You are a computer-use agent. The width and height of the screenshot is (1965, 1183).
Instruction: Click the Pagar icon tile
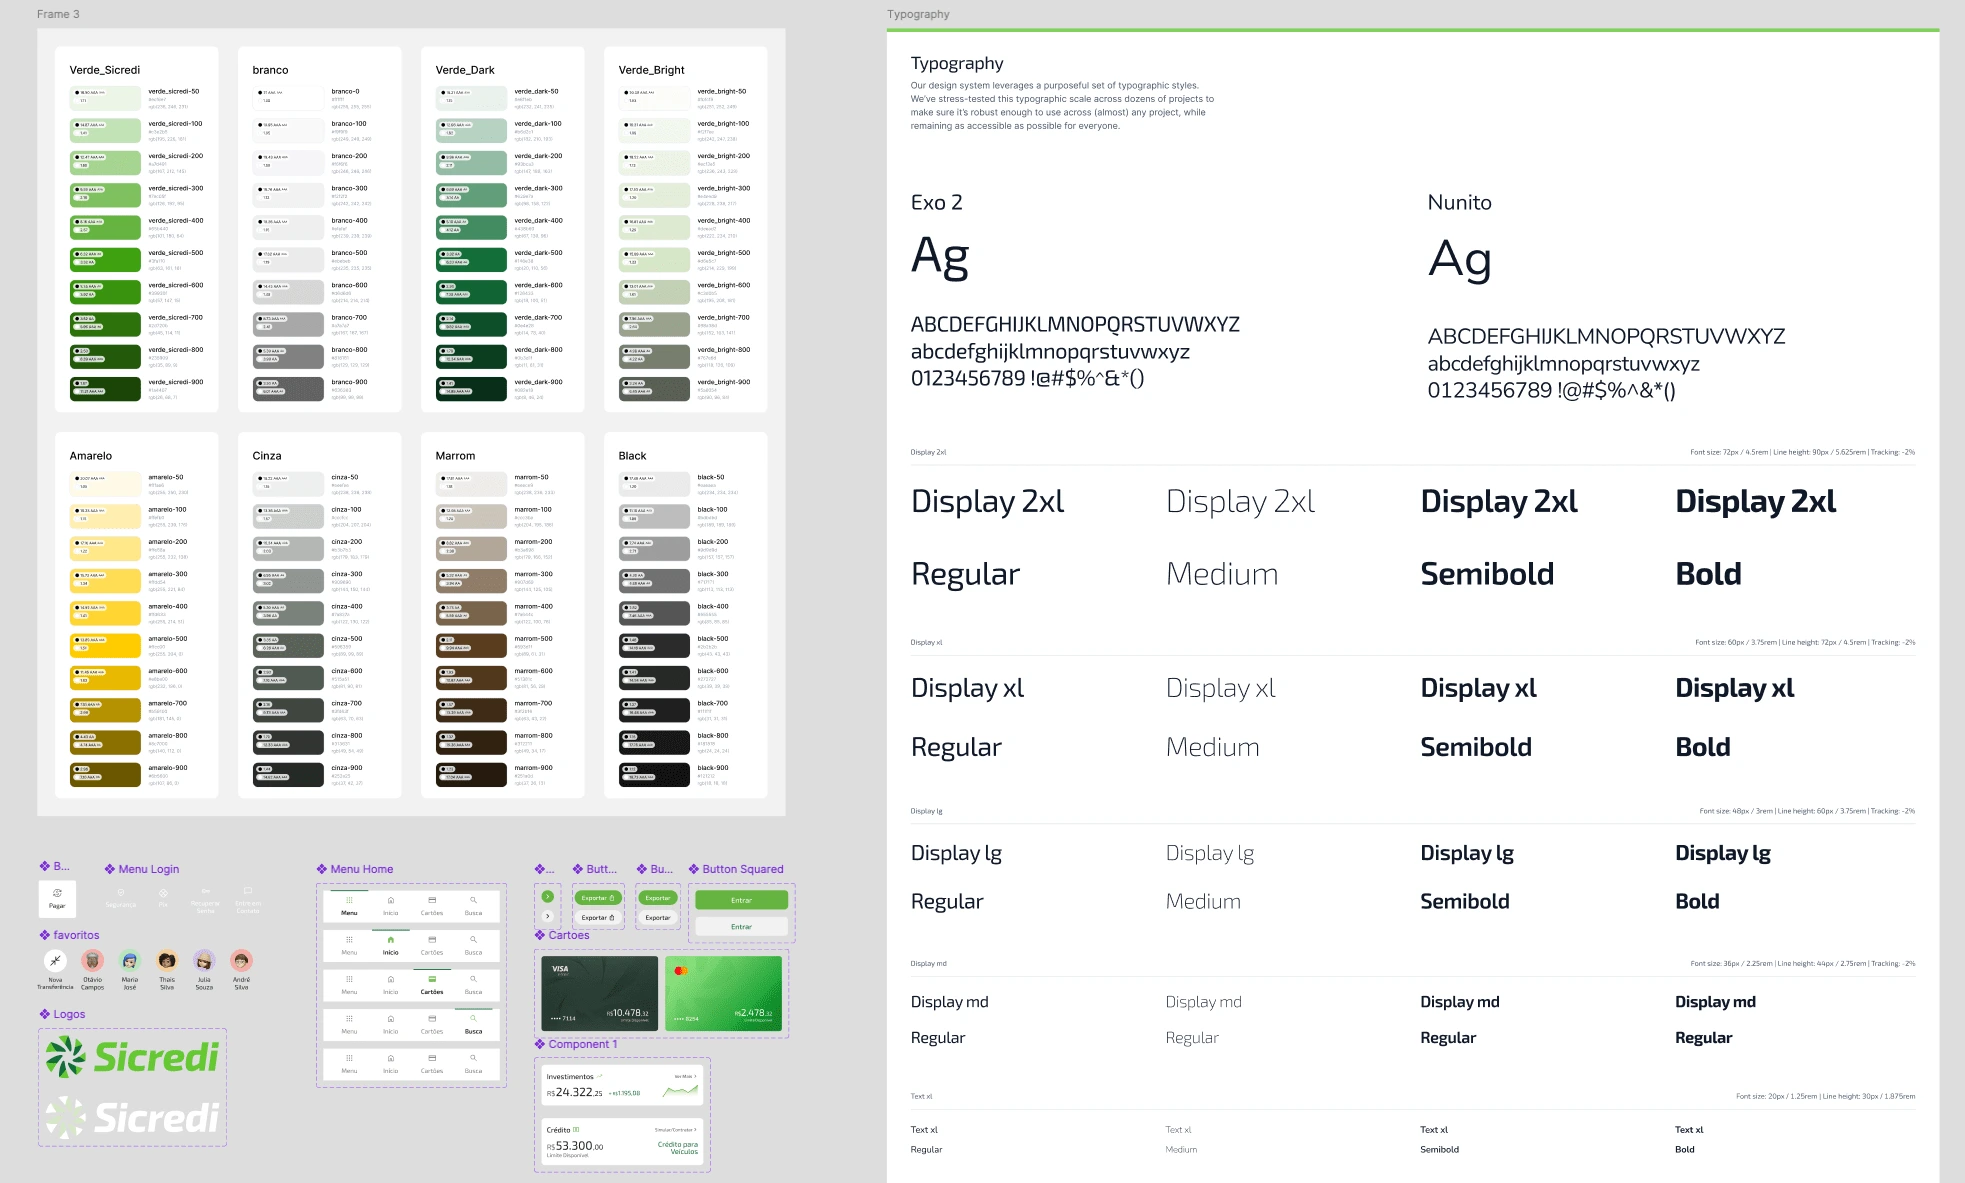pos(57,898)
